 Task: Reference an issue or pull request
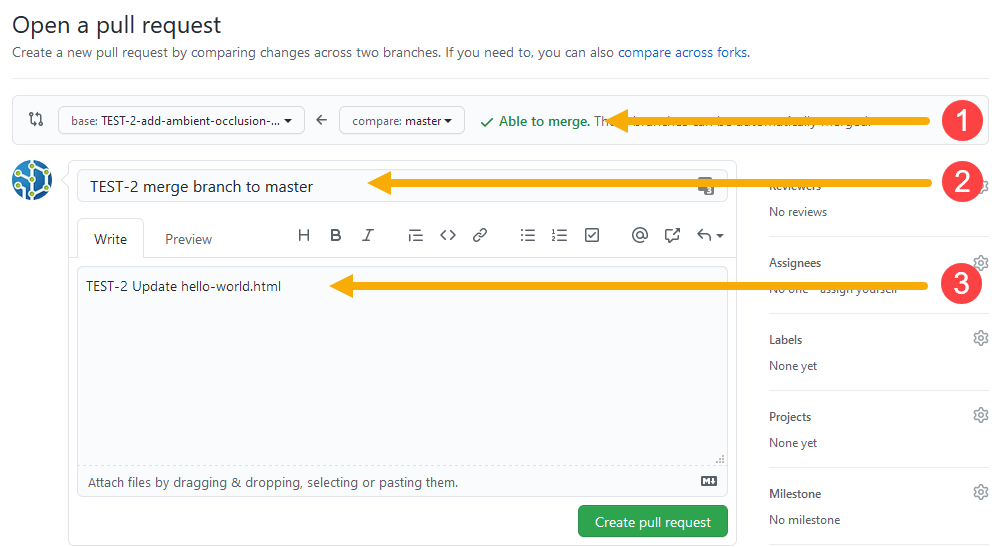(x=672, y=235)
